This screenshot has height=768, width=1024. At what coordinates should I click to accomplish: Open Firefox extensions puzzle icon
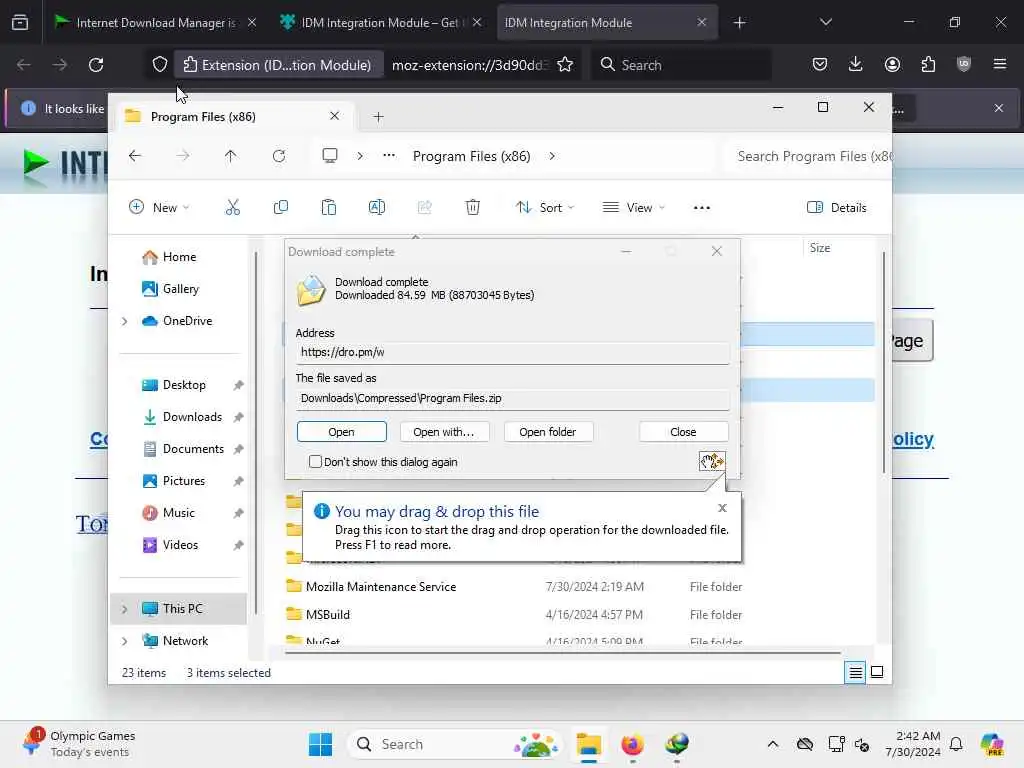pyautogui.click(x=928, y=64)
